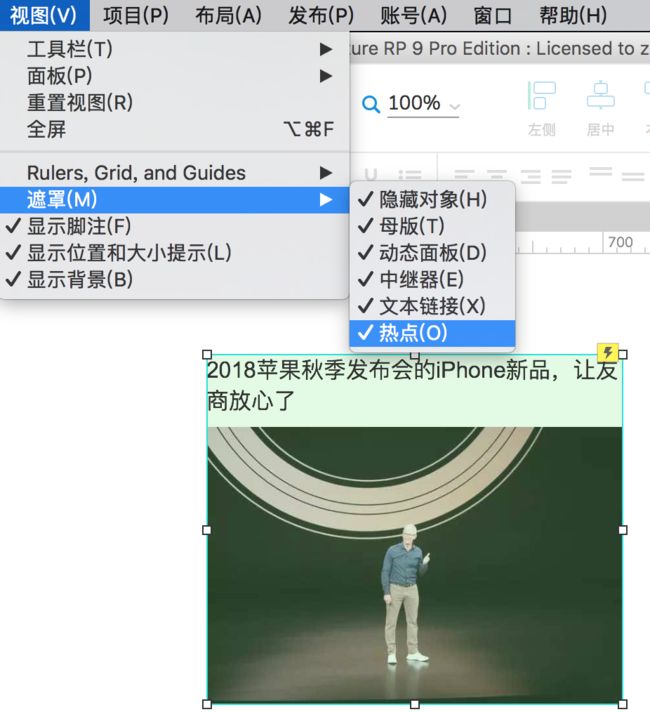Open the 账号(A) menu
Viewport: 650px width, 712px height.
tap(413, 15)
